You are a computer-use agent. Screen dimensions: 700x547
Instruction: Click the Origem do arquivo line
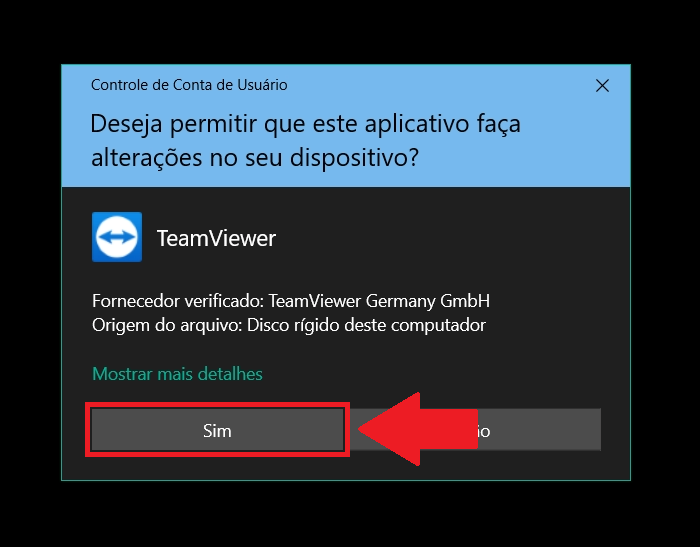(288, 325)
